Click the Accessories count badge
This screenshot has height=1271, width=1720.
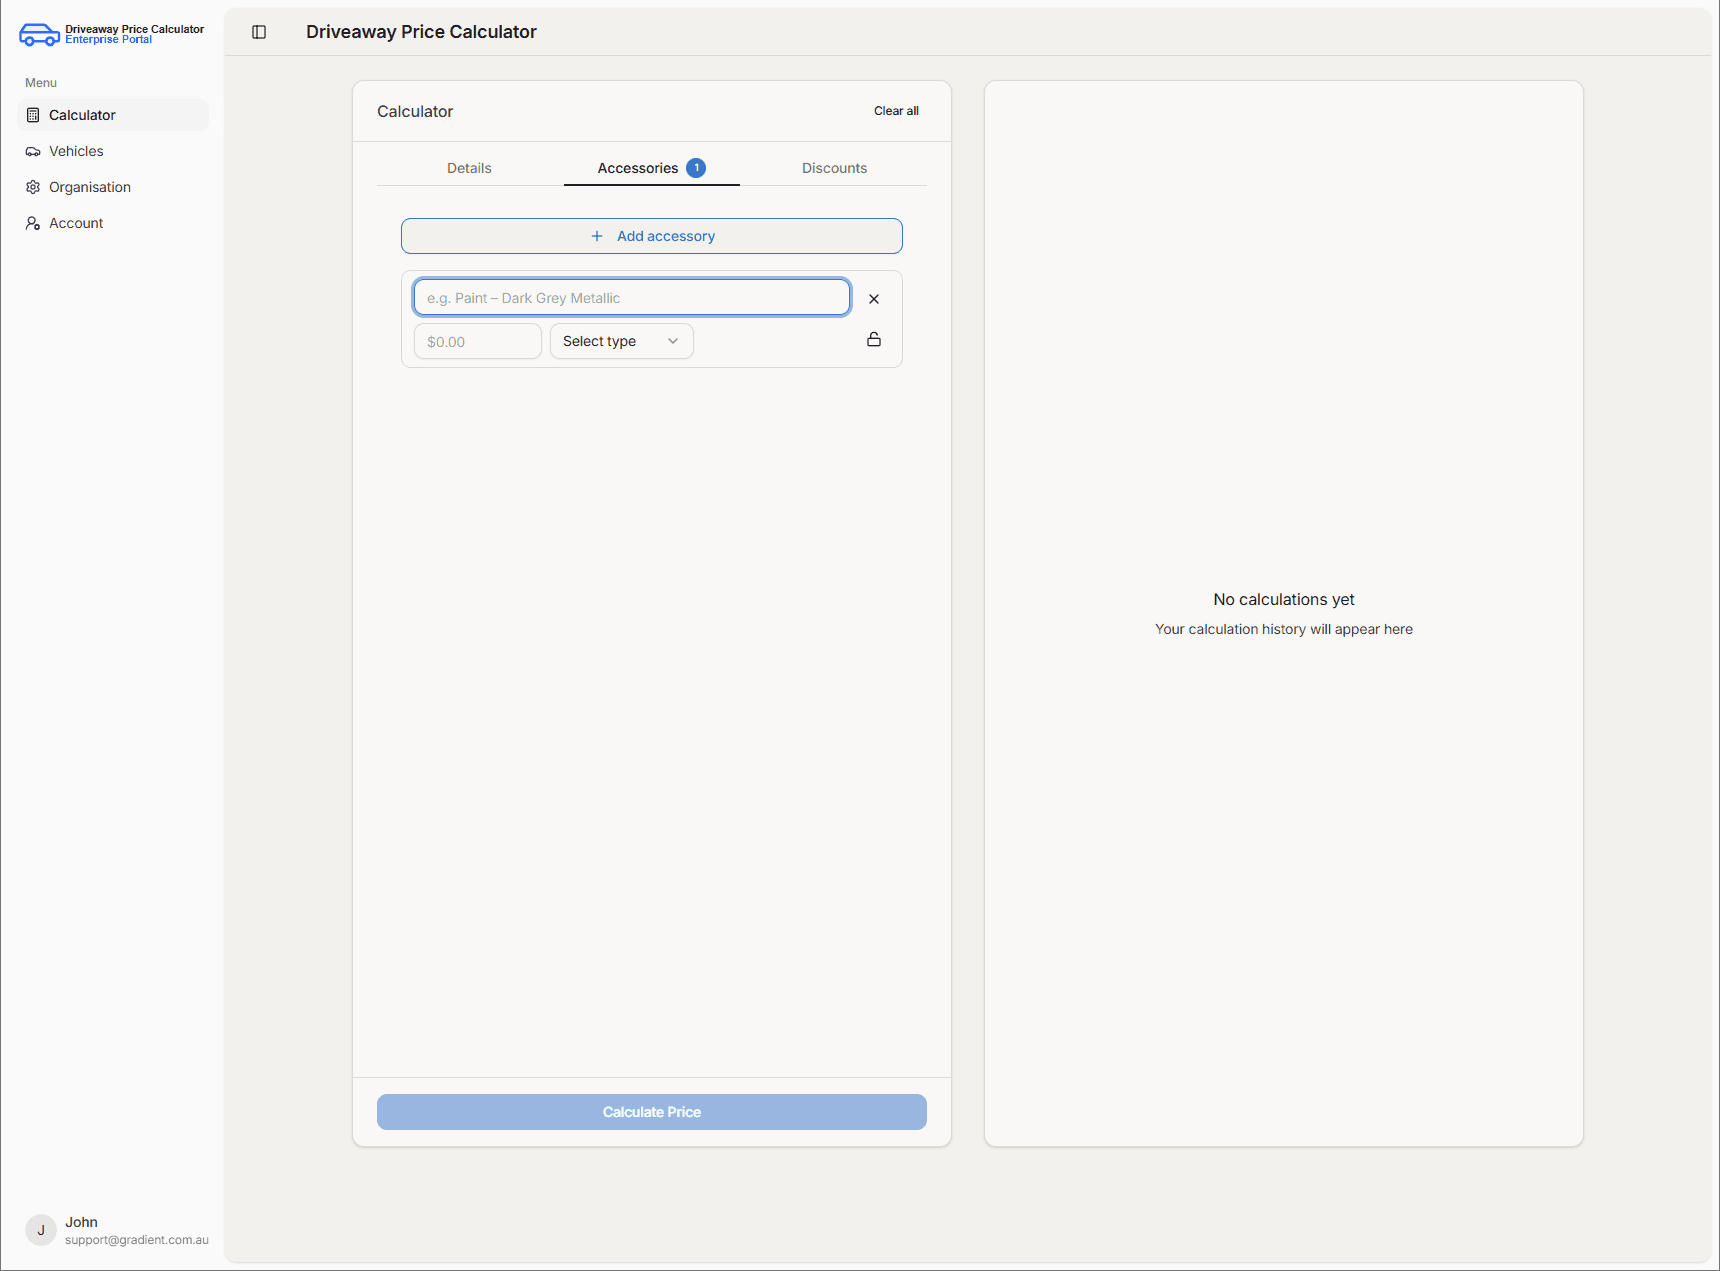pos(696,168)
